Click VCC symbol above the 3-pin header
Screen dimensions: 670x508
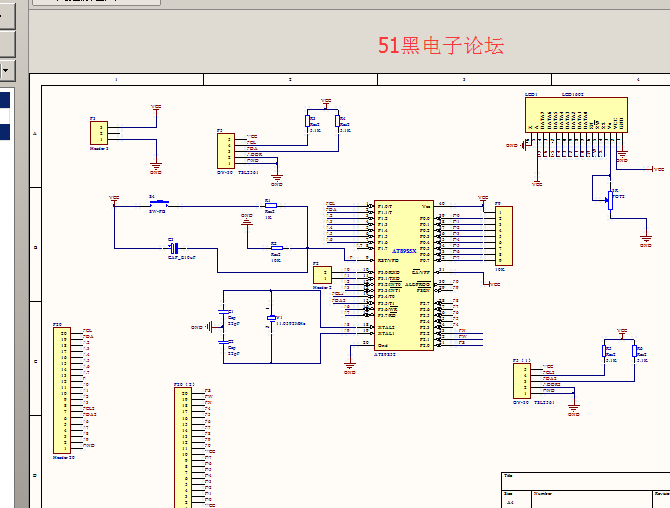156,109
